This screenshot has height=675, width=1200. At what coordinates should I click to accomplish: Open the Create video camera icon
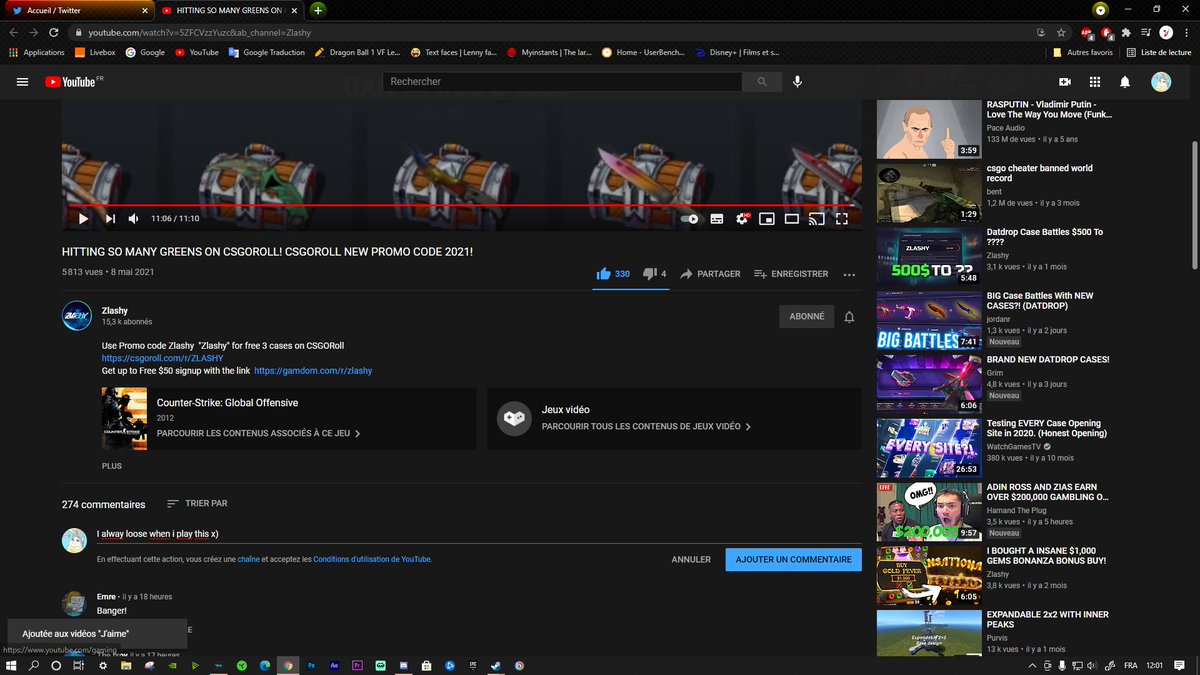1065,82
